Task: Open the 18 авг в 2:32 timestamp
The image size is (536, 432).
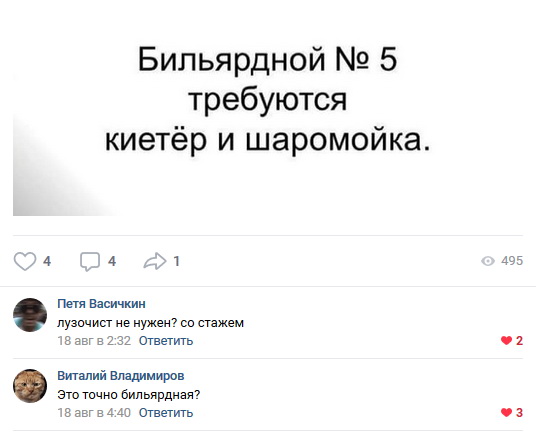Action: pos(94,341)
